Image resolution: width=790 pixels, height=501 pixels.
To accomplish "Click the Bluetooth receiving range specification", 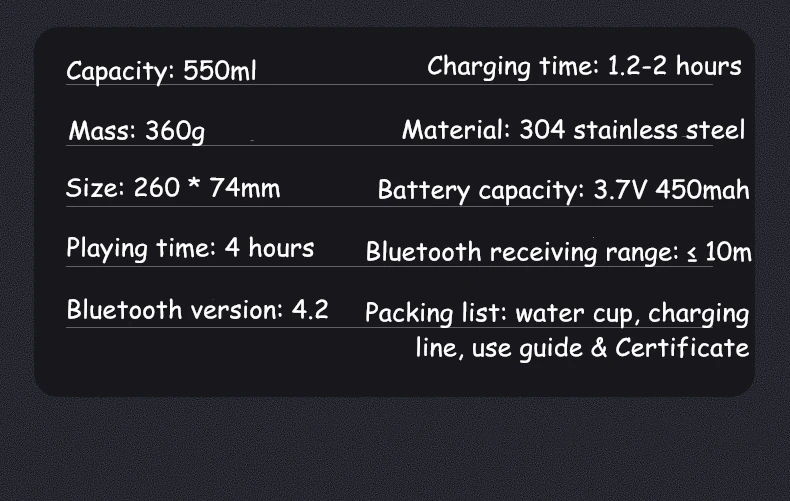I will pos(558,251).
